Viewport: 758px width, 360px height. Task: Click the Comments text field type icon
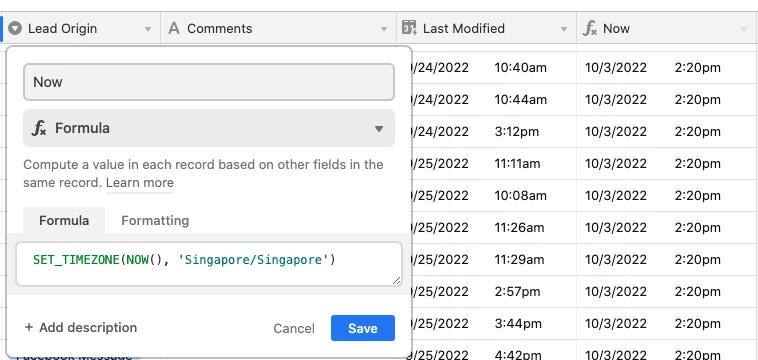tap(174, 29)
